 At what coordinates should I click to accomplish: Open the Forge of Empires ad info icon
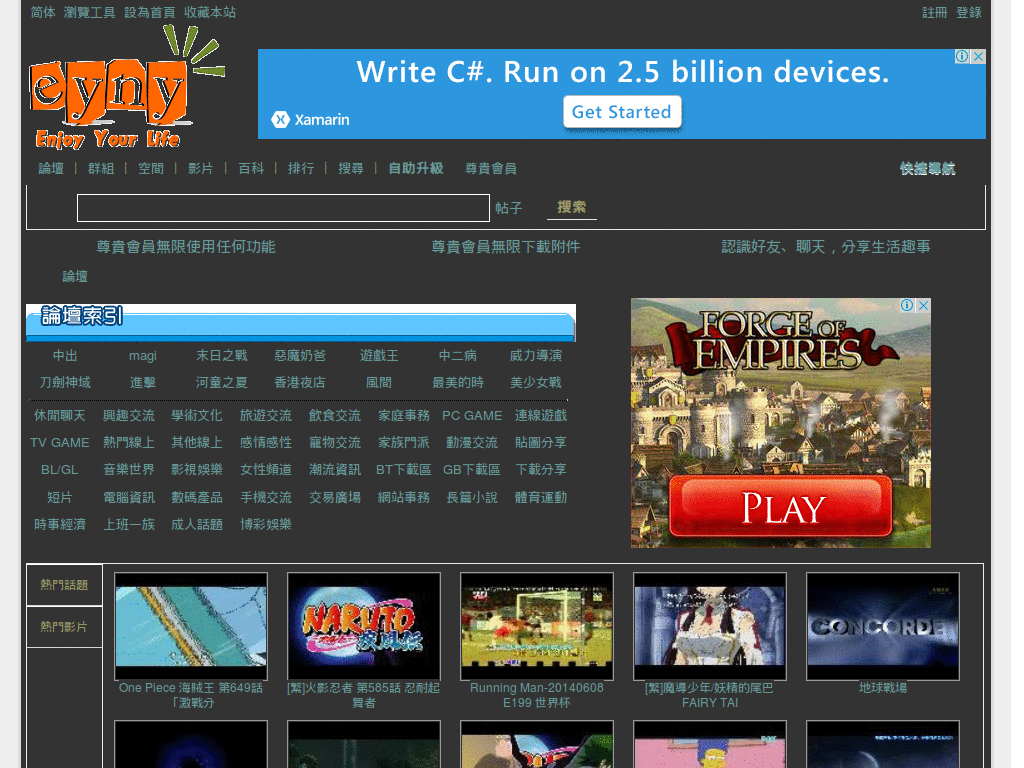907,306
